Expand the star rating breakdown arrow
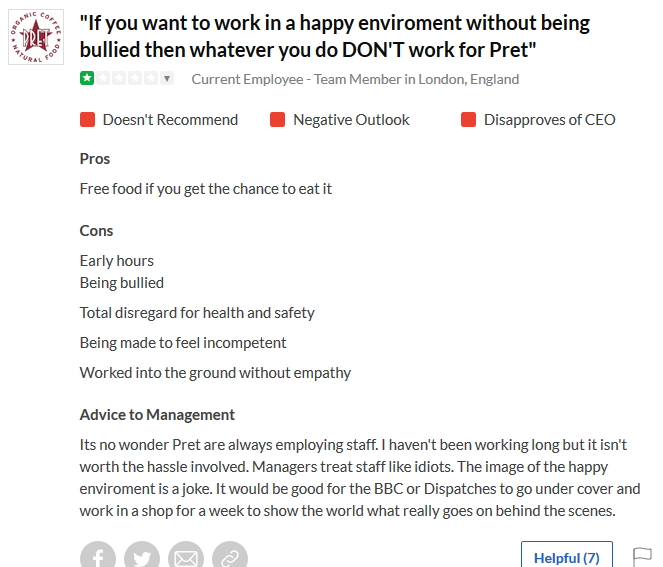The width and height of the screenshot is (663, 567). click(167, 78)
